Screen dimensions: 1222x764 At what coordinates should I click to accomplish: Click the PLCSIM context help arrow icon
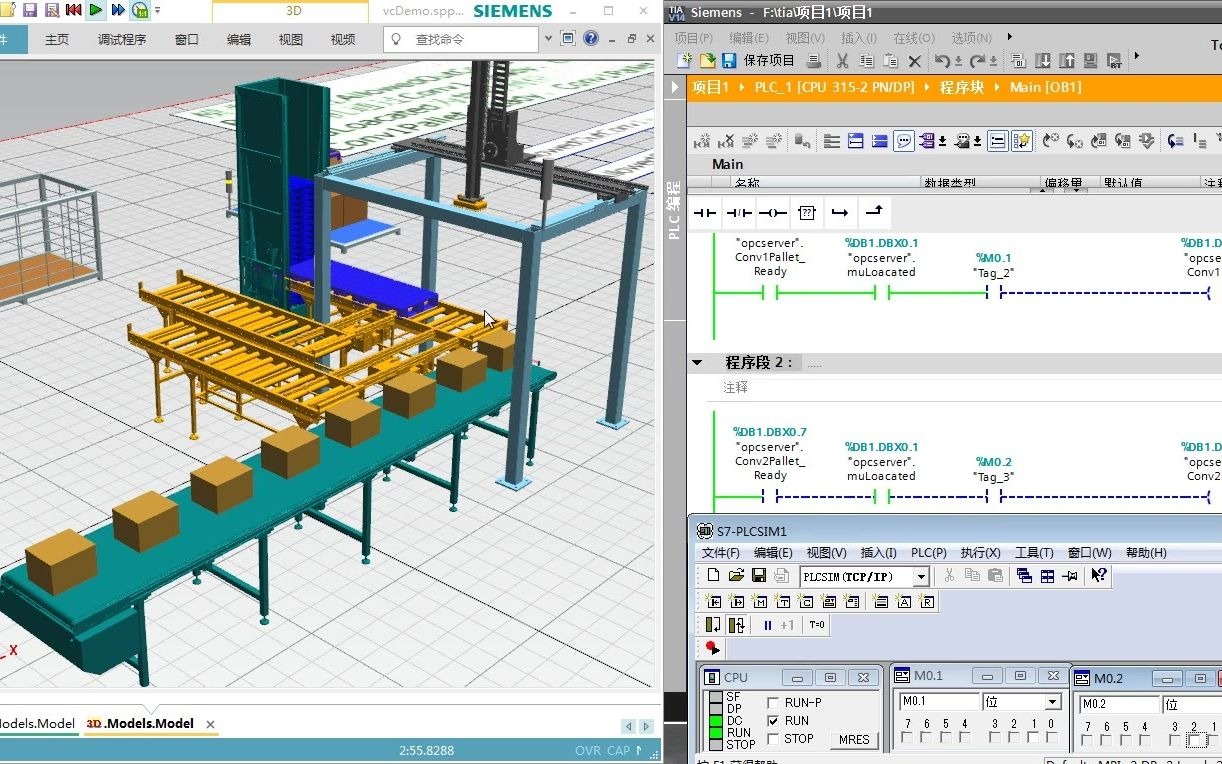[1099, 575]
